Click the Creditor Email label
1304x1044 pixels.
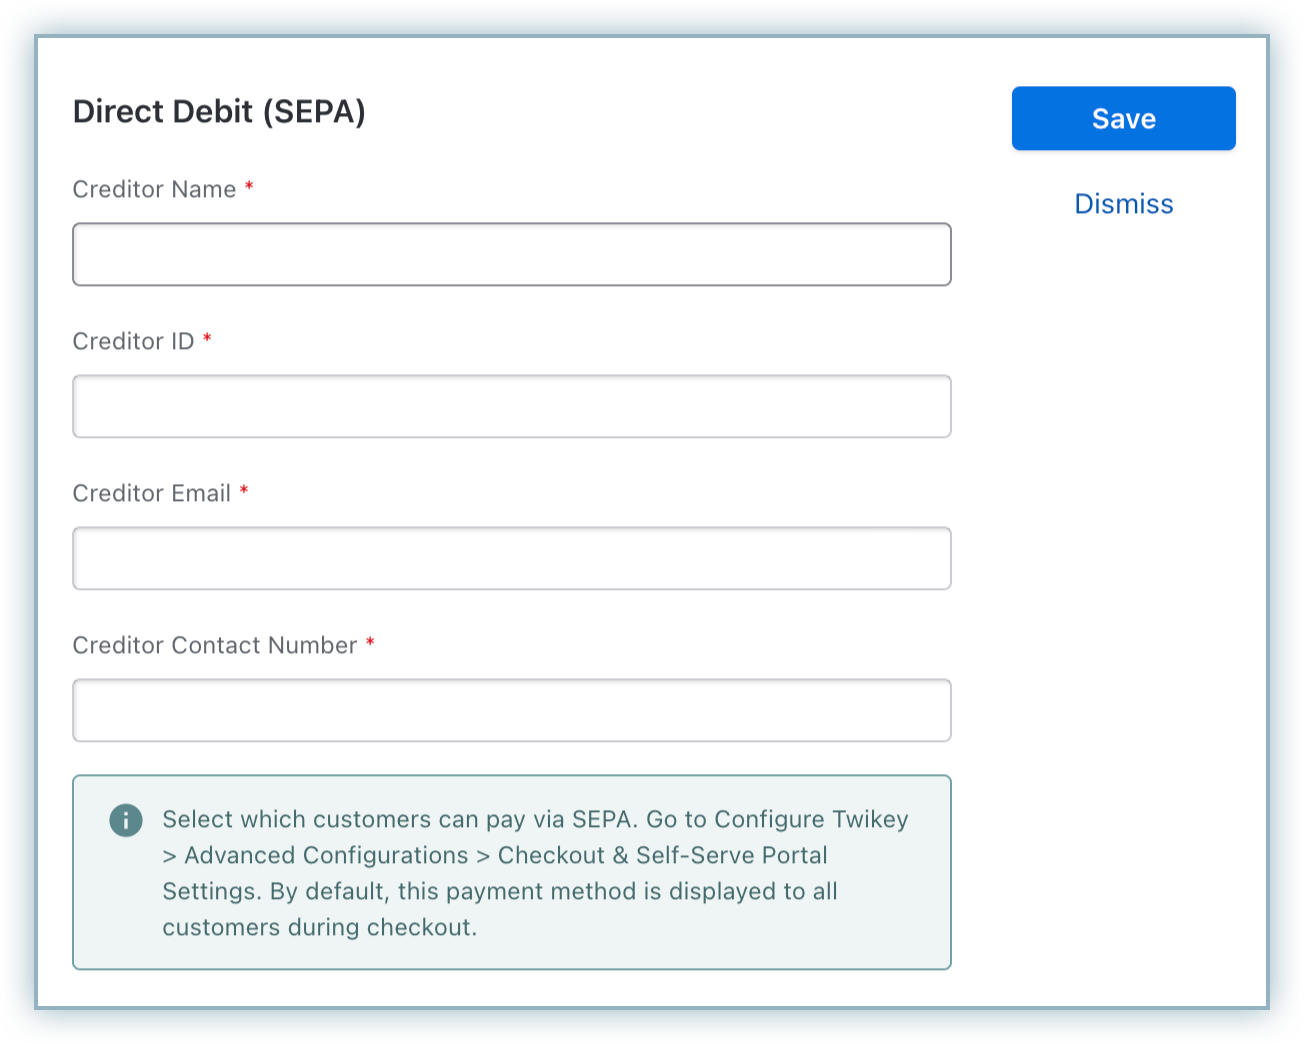coord(151,494)
